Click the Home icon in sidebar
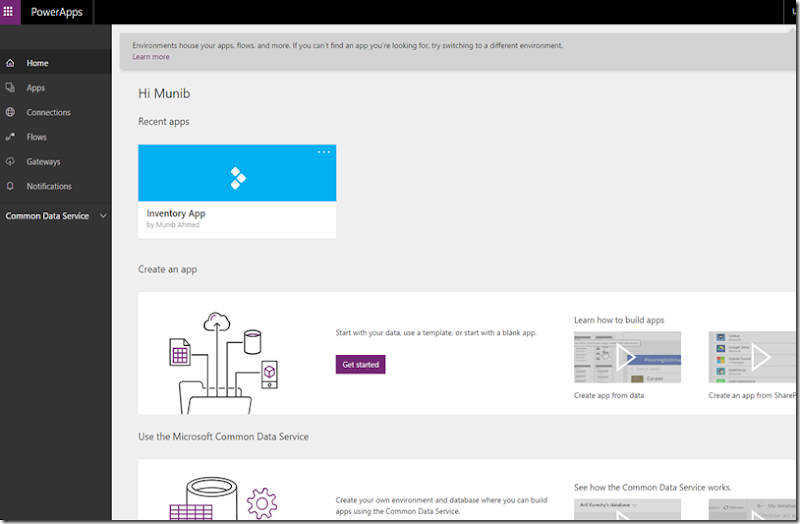Viewport: 800px width, 524px height. tap(10, 63)
